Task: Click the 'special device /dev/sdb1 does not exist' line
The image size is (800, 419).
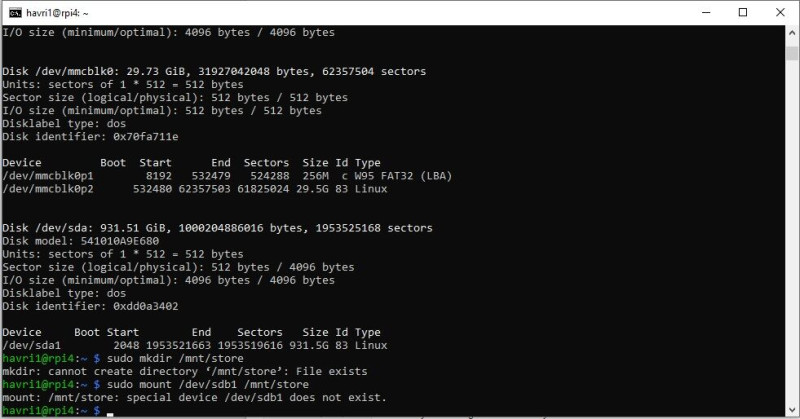Action: (x=194, y=398)
